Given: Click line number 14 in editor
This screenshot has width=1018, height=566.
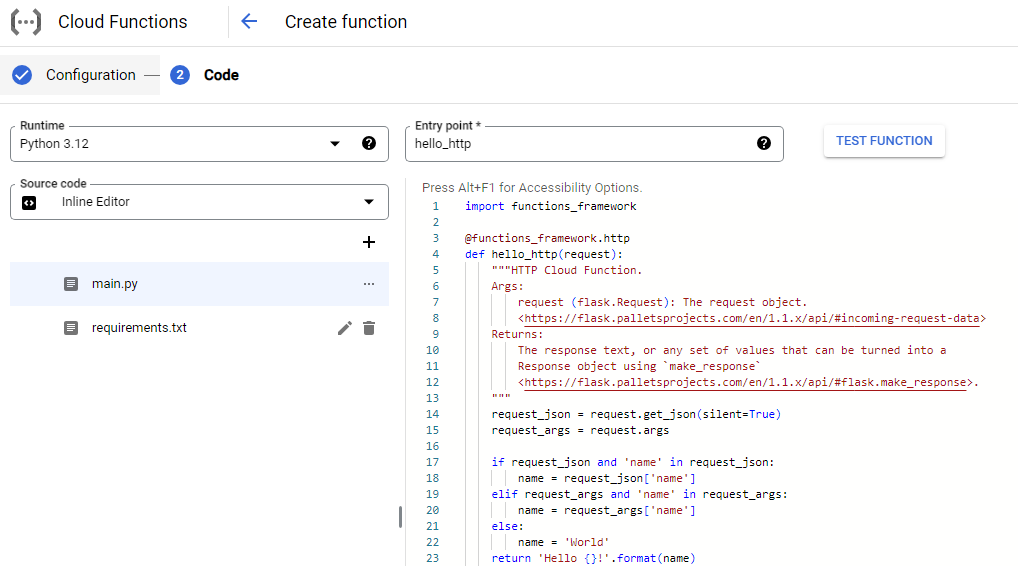Looking at the screenshot, I should [x=432, y=414].
